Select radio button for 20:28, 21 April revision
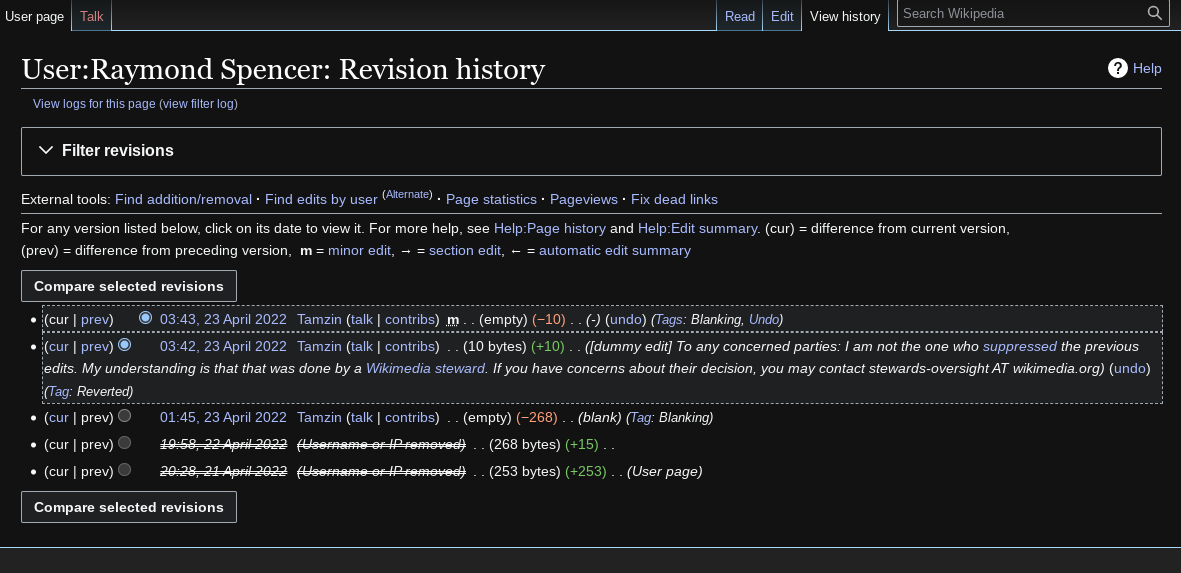 click(x=125, y=470)
